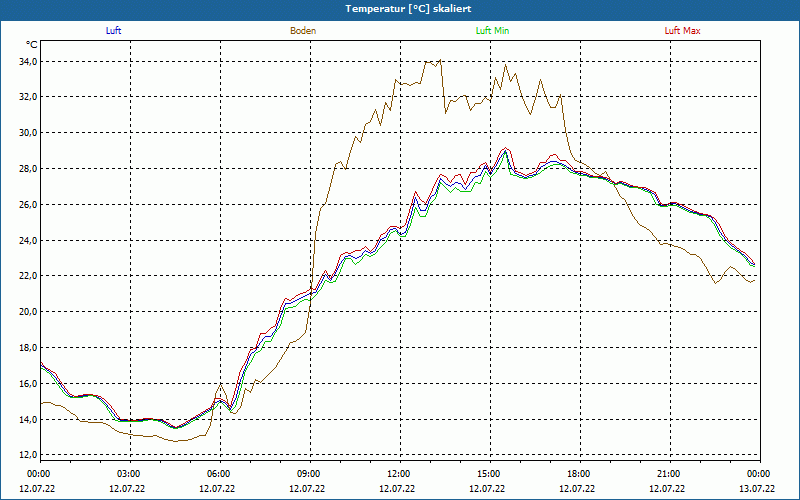Image resolution: width=800 pixels, height=500 pixels.
Task: Click the 16,0 y-axis value
Action: click(28, 384)
